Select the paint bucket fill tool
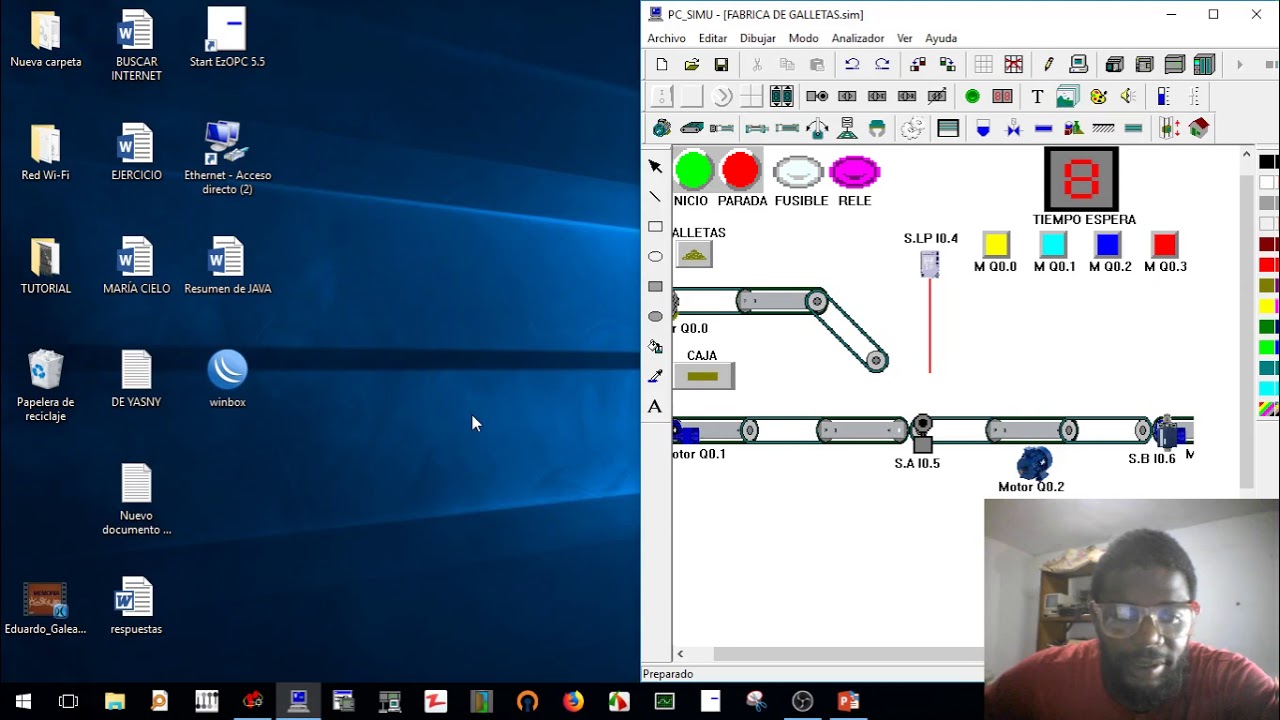This screenshot has height=720, width=1280. click(655, 346)
